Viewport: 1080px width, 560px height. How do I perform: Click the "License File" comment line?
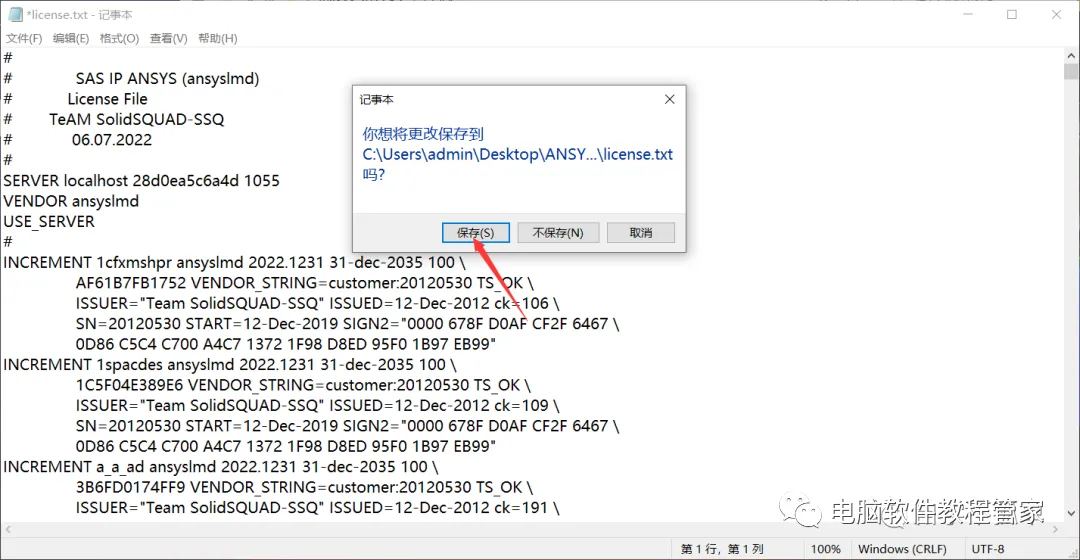pyautogui.click(x=107, y=98)
